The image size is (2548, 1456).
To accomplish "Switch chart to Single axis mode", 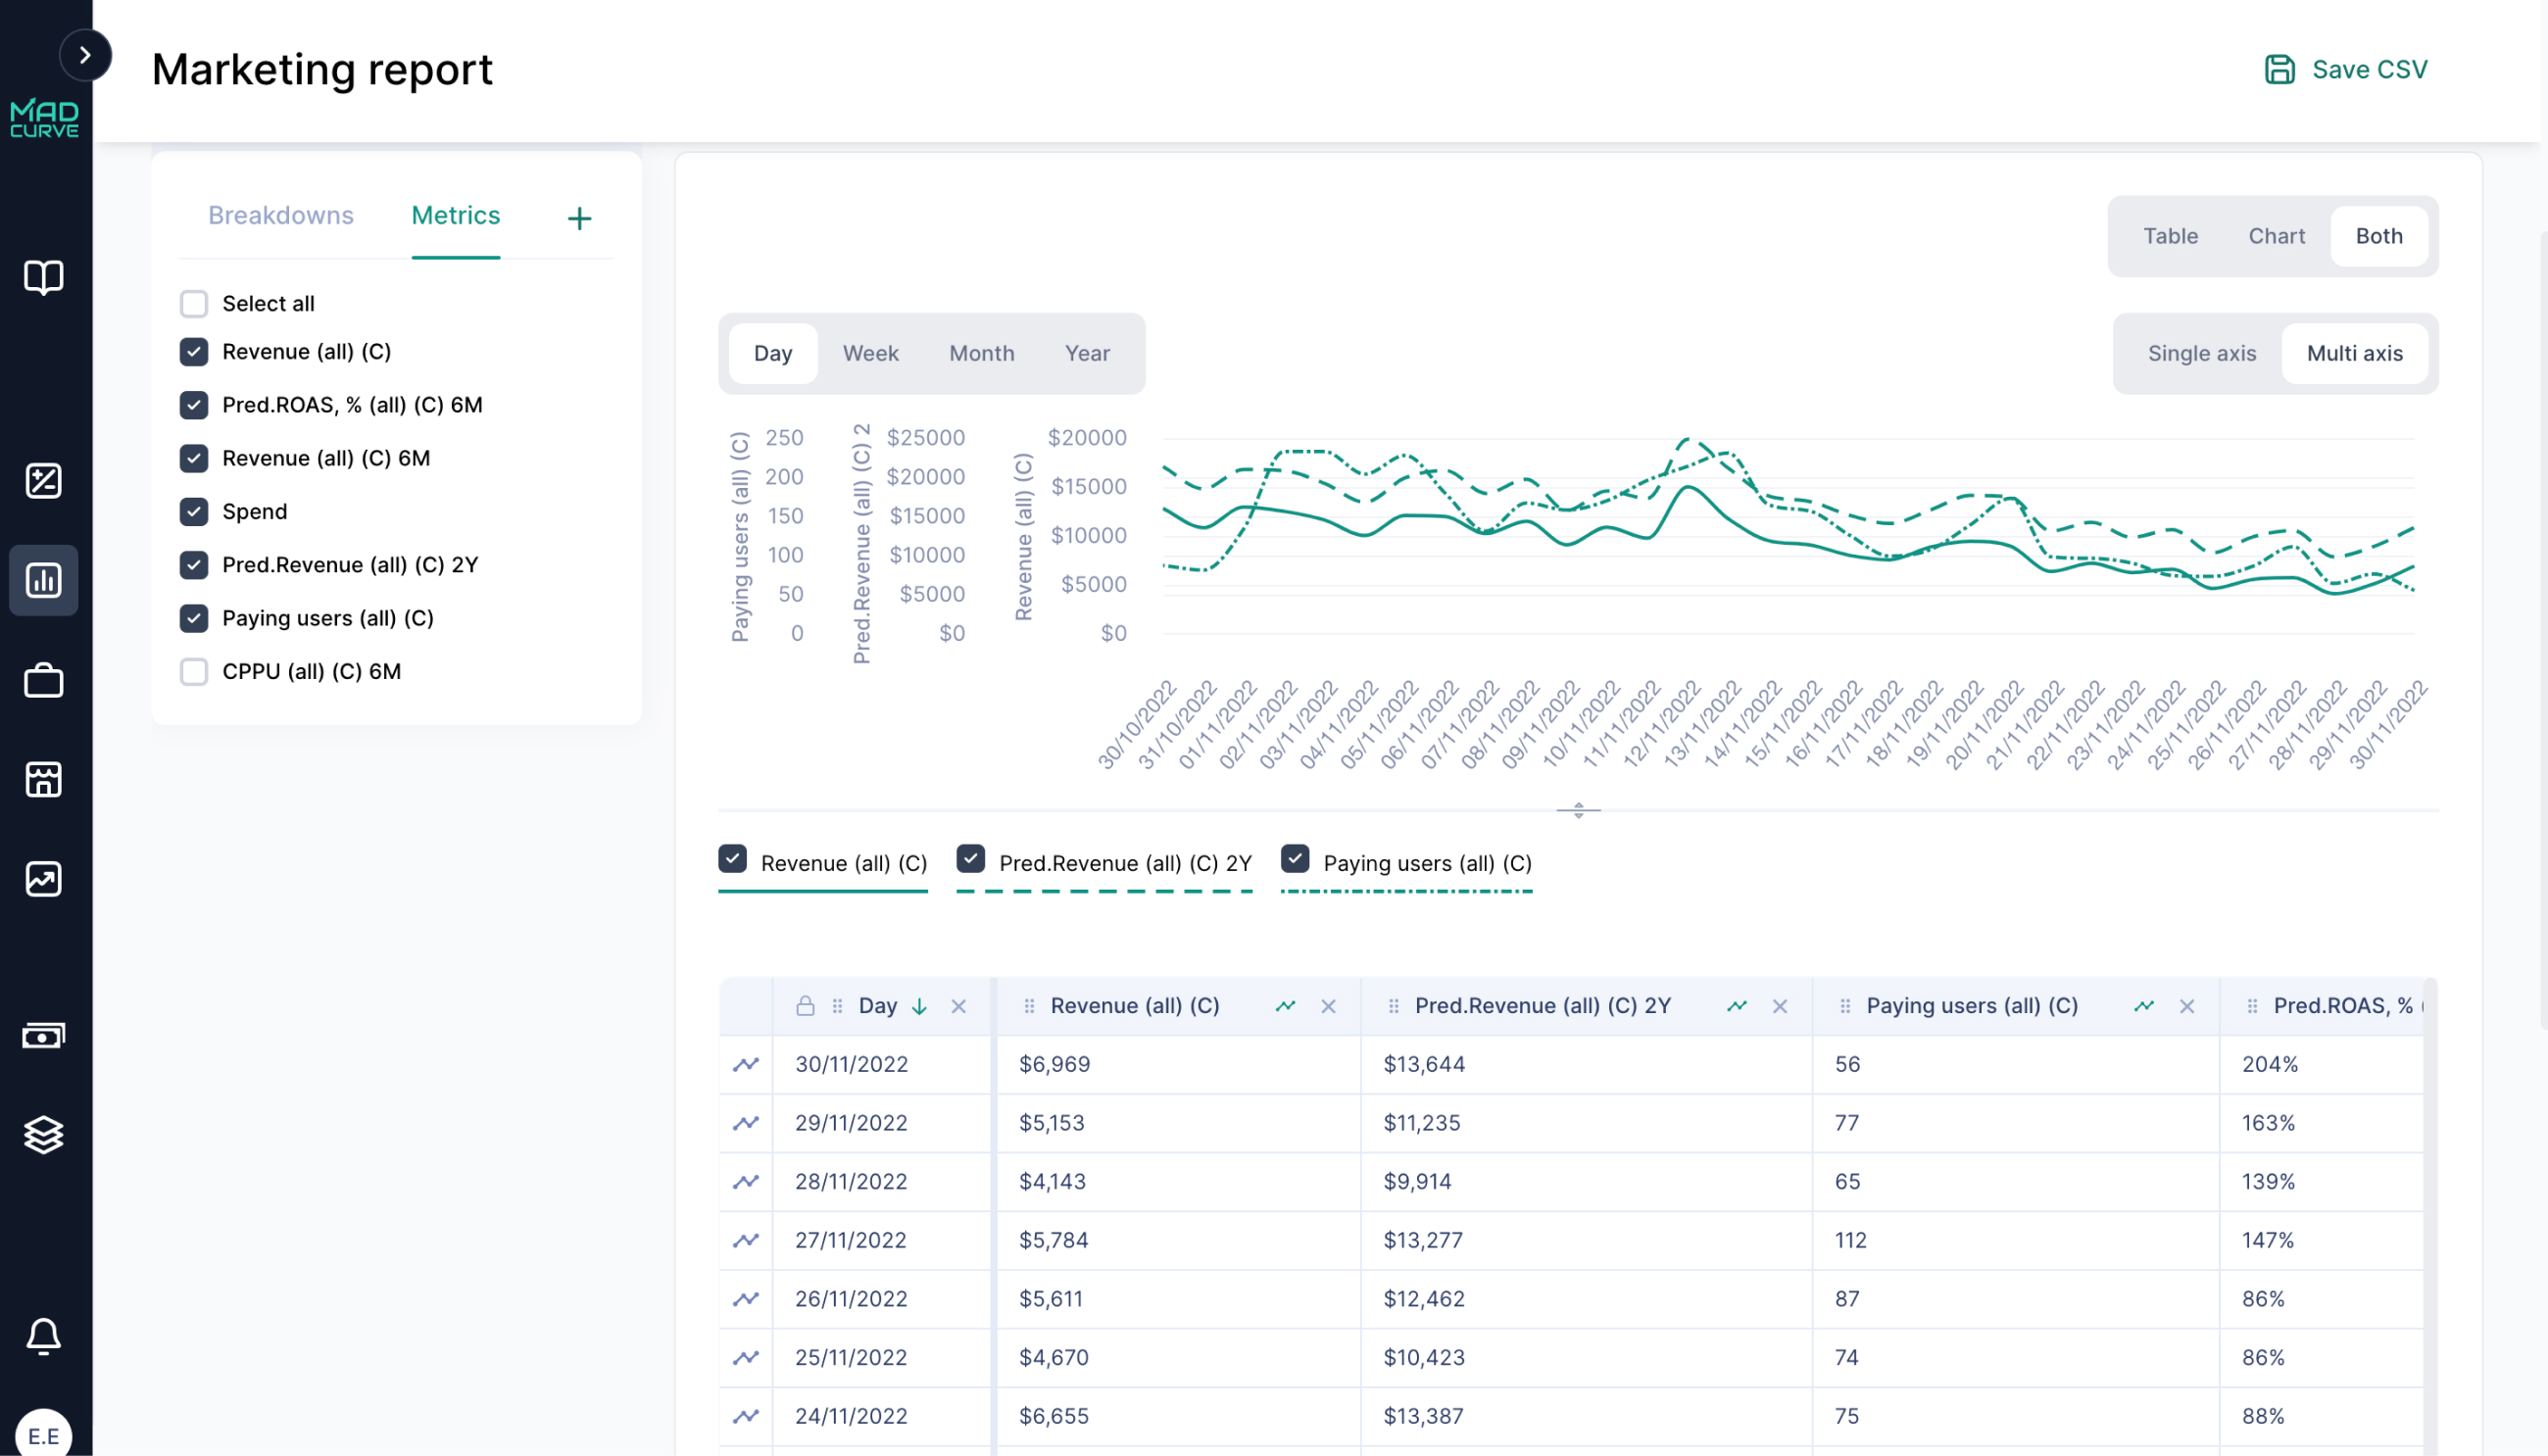I will coord(2202,353).
